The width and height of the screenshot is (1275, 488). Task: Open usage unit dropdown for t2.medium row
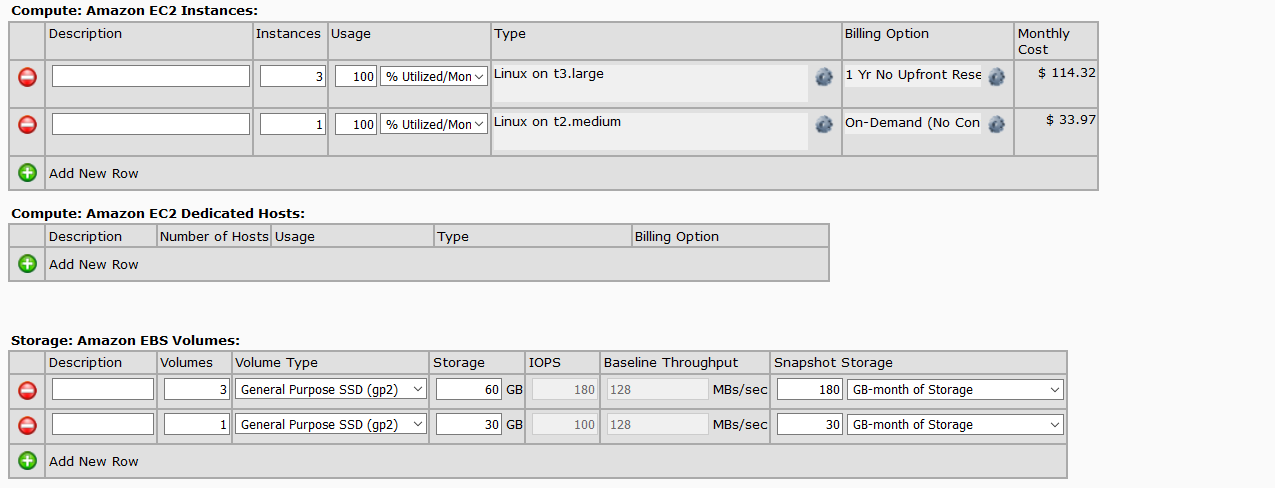pyautogui.click(x=434, y=124)
